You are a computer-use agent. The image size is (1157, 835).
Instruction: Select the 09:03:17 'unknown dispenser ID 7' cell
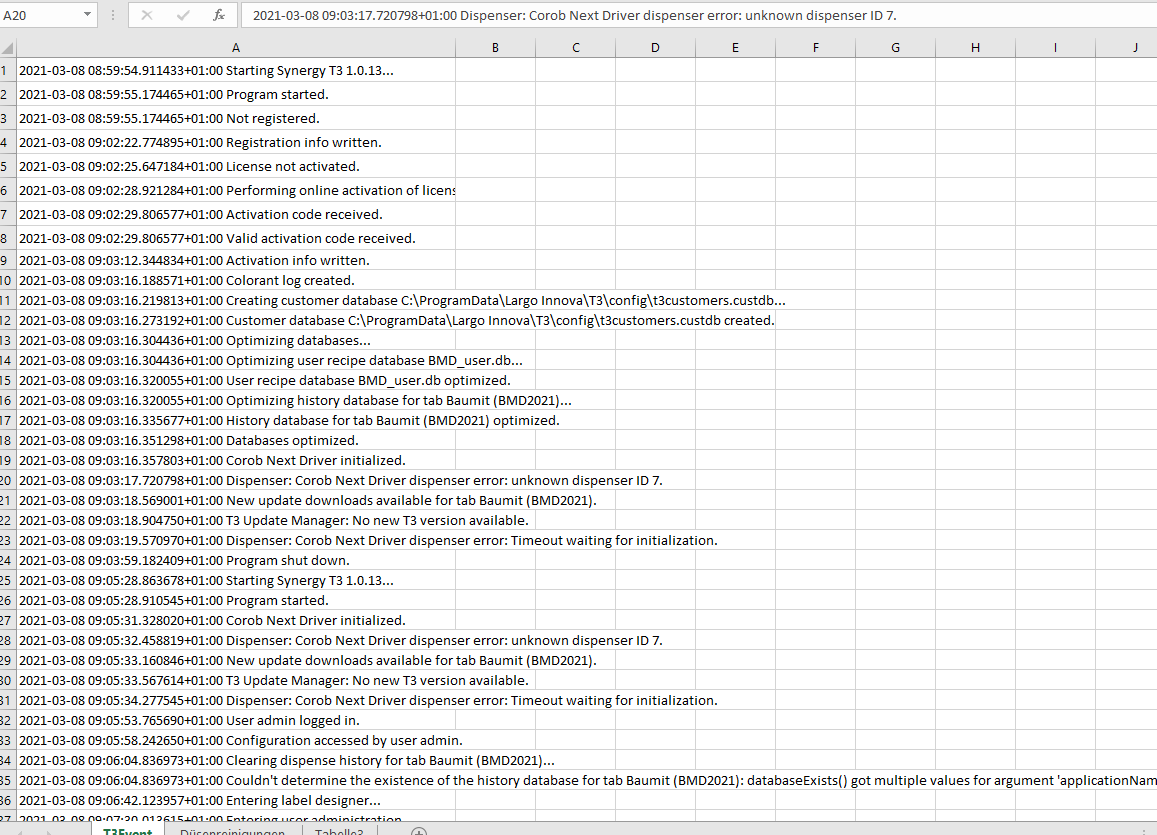tap(236, 480)
